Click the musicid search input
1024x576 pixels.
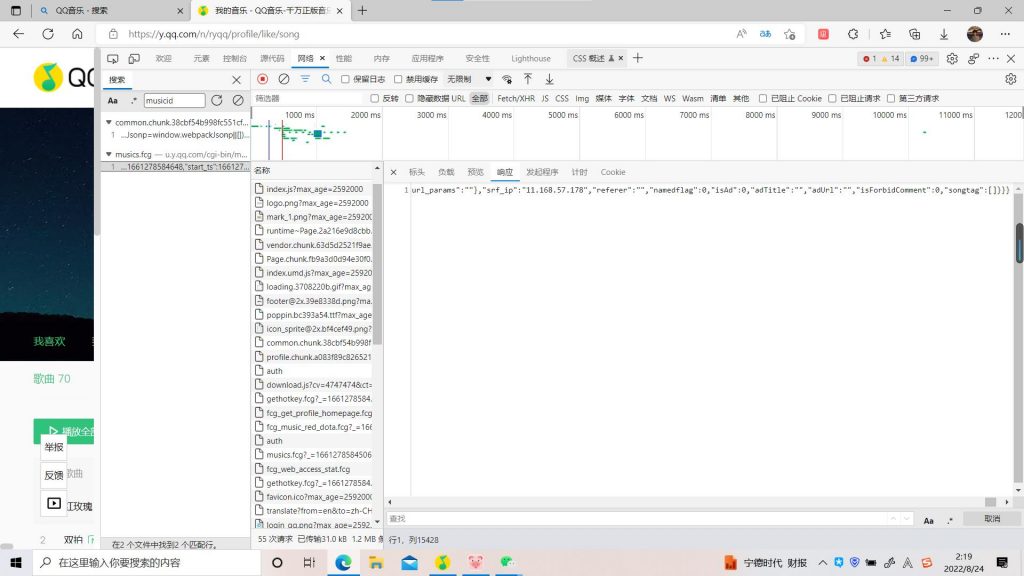point(174,100)
